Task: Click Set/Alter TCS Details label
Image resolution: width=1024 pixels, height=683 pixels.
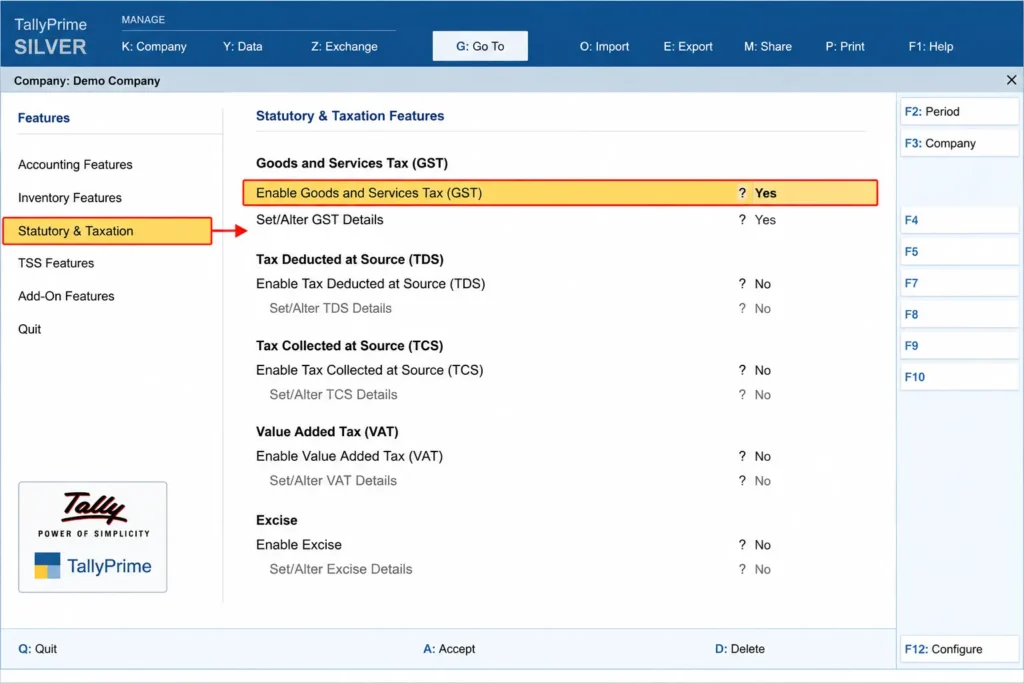Action: click(x=333, y=395)
